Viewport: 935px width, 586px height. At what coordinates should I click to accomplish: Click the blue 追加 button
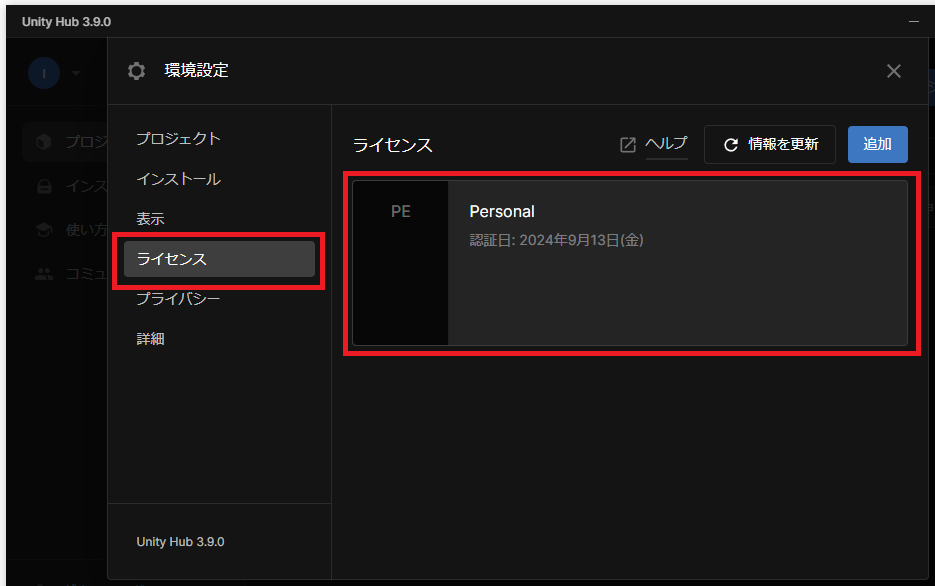(x=878, y=144)
